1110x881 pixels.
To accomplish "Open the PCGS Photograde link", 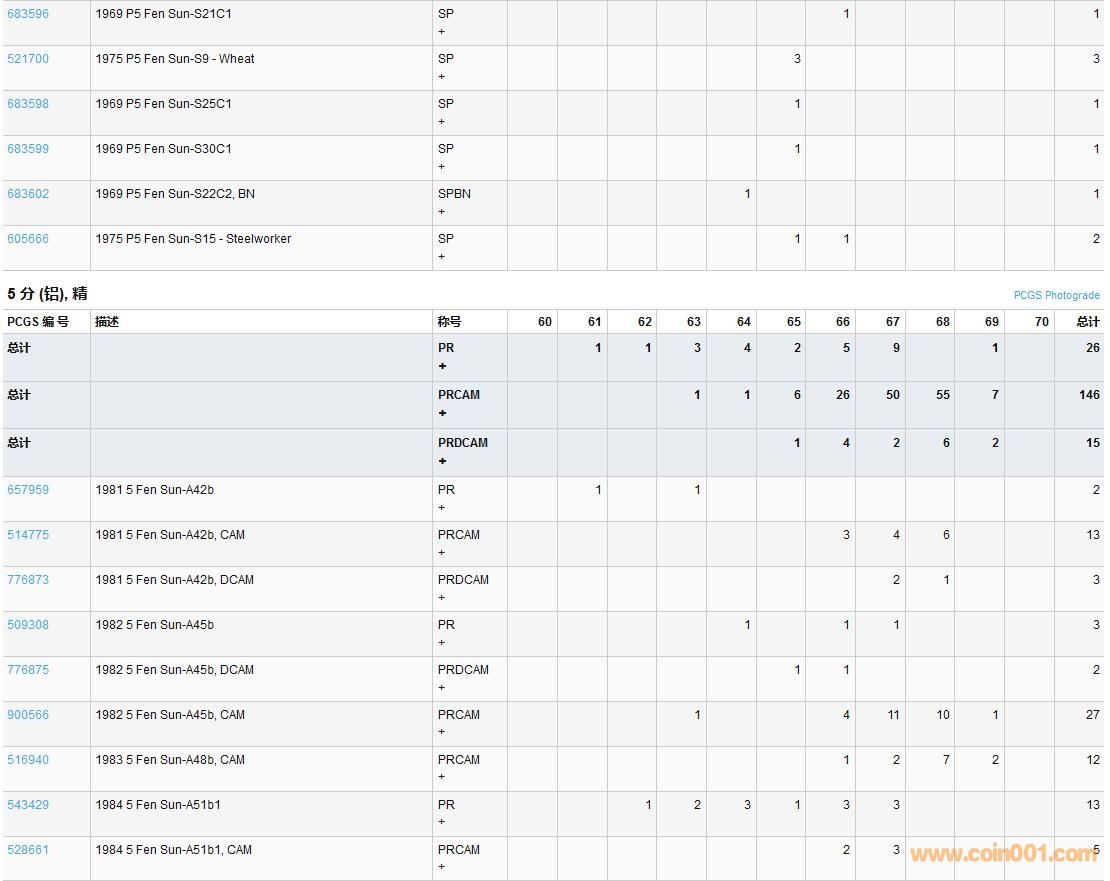I will 1056,296.
